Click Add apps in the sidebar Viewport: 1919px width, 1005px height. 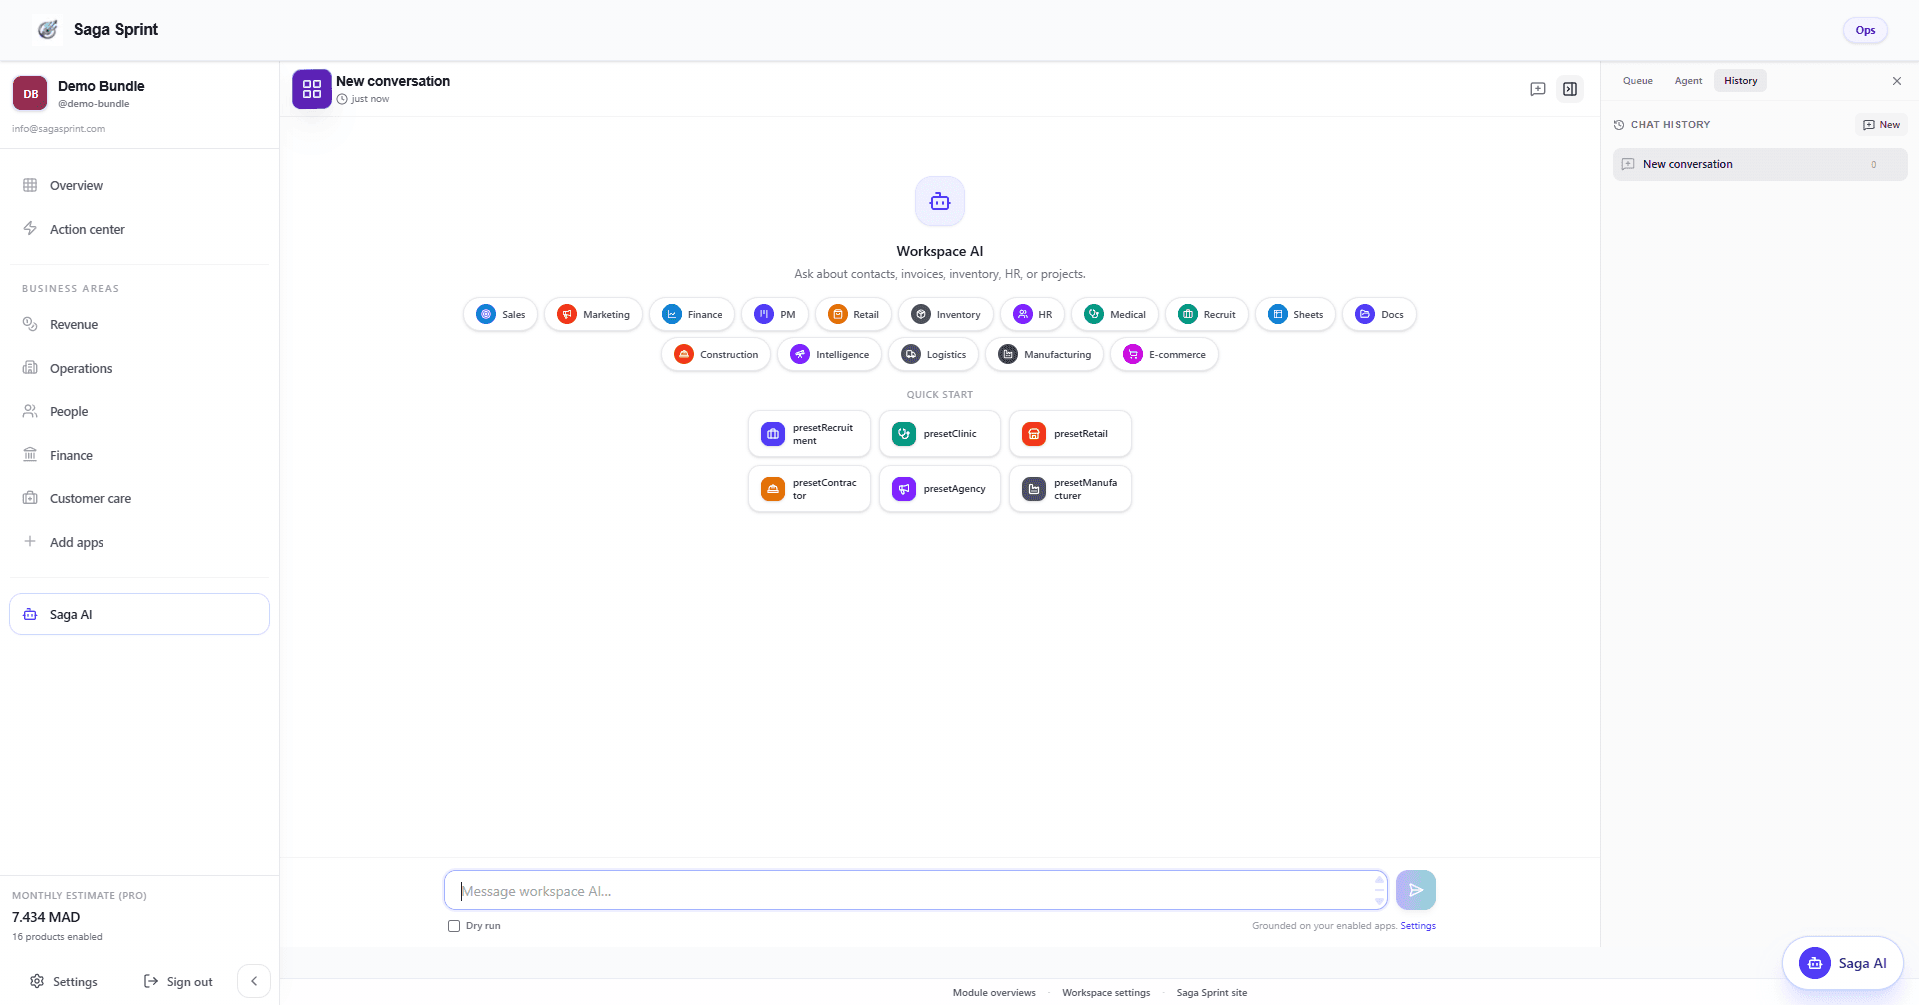point(139,543)
